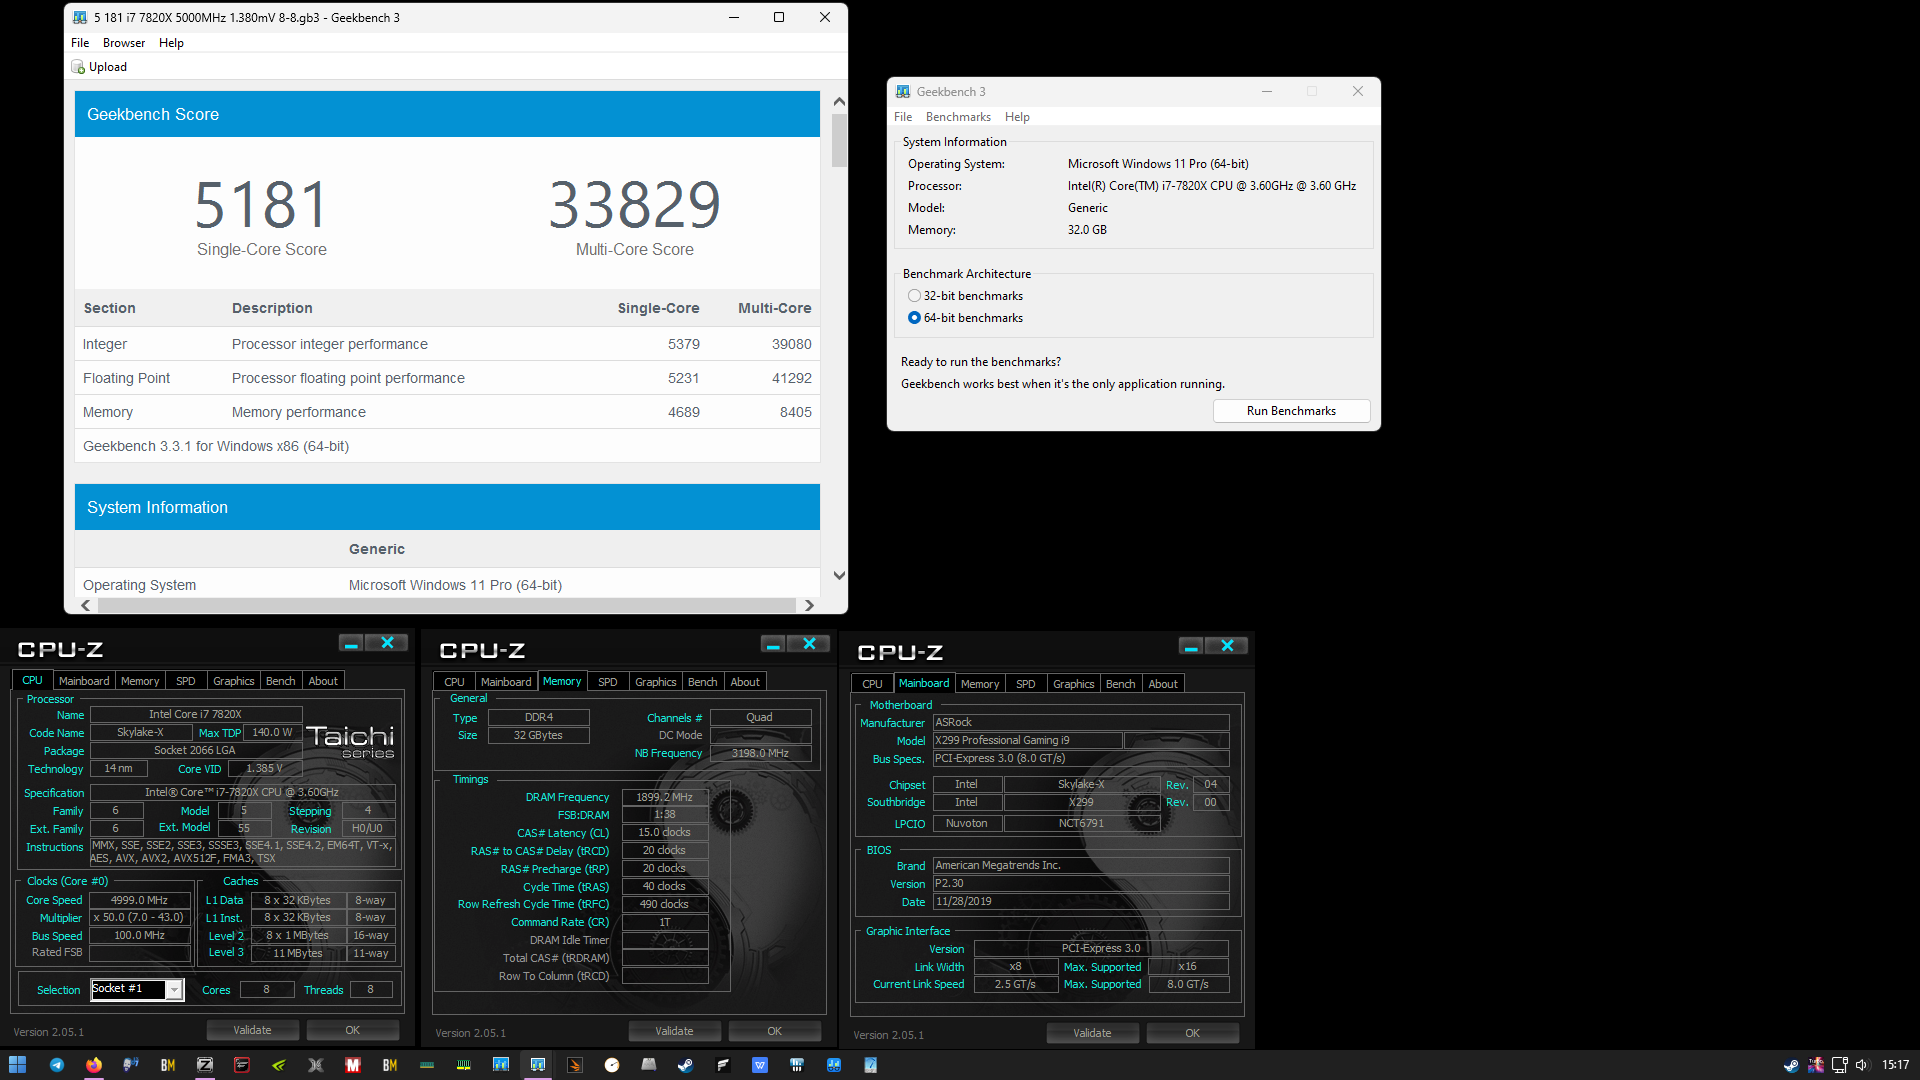
Task: Click Validate in right CPU-Z window
Action: (x=1092, y=1033)
